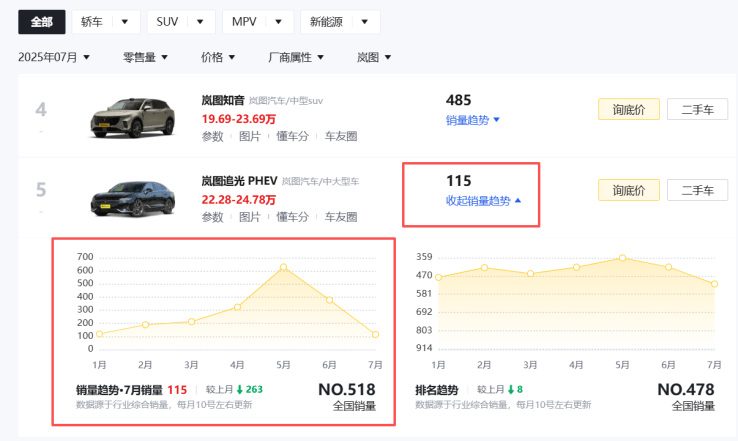The width and height of the screenshot is (738, 441).
Task: Click 询底价 button for 岚图知音
Action: [629, 109]
